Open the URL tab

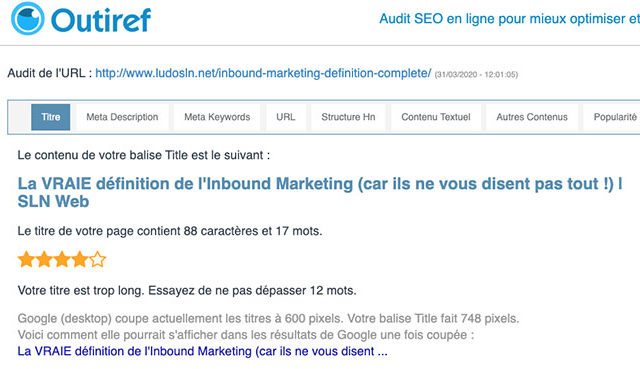pos(286,117)
